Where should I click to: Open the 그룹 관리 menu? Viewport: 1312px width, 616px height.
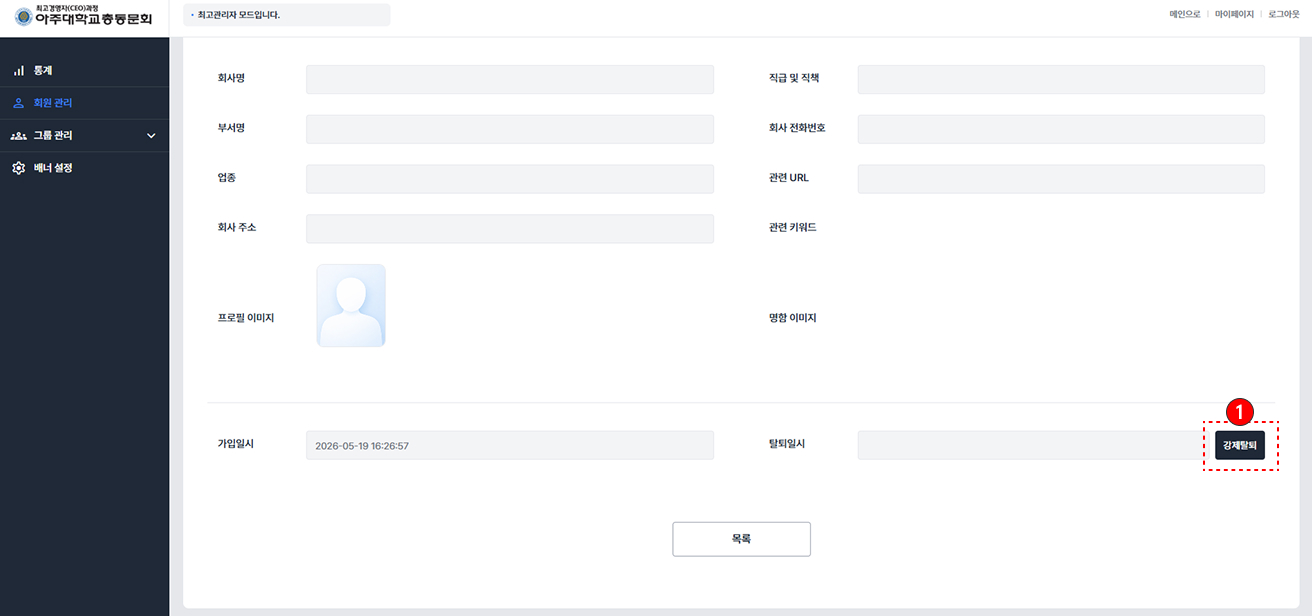pyautogui.click(x=85, y=135)
